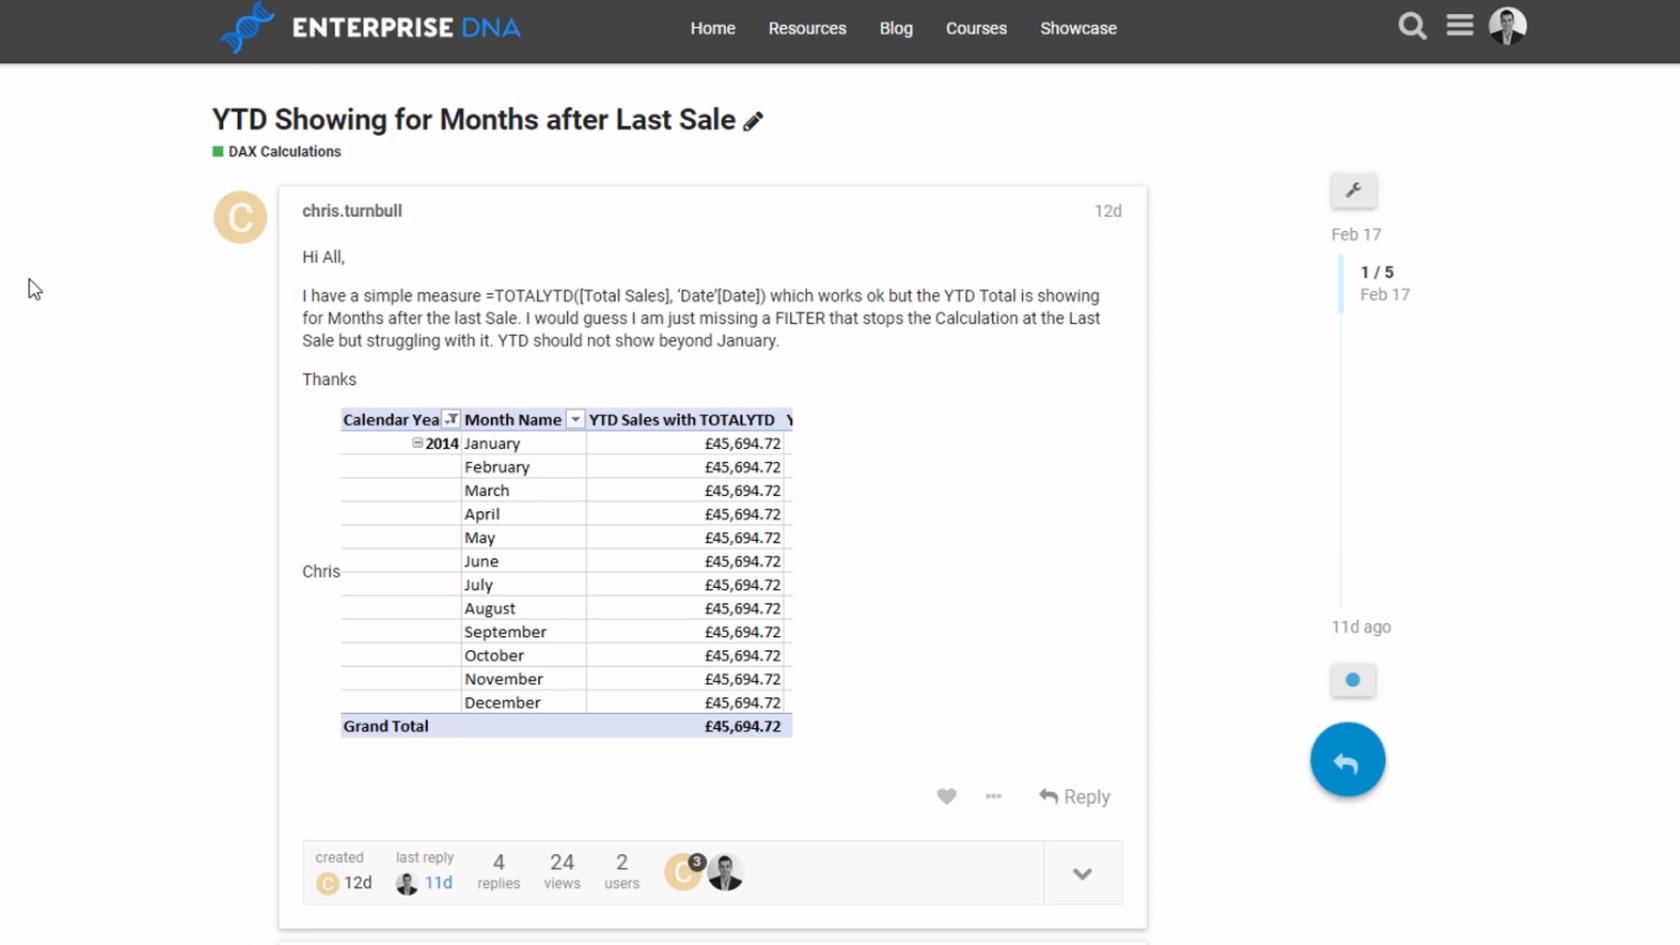Open the Resources menu item
Viewport: 1680px width, 945px height.
(x=807, y=28)
